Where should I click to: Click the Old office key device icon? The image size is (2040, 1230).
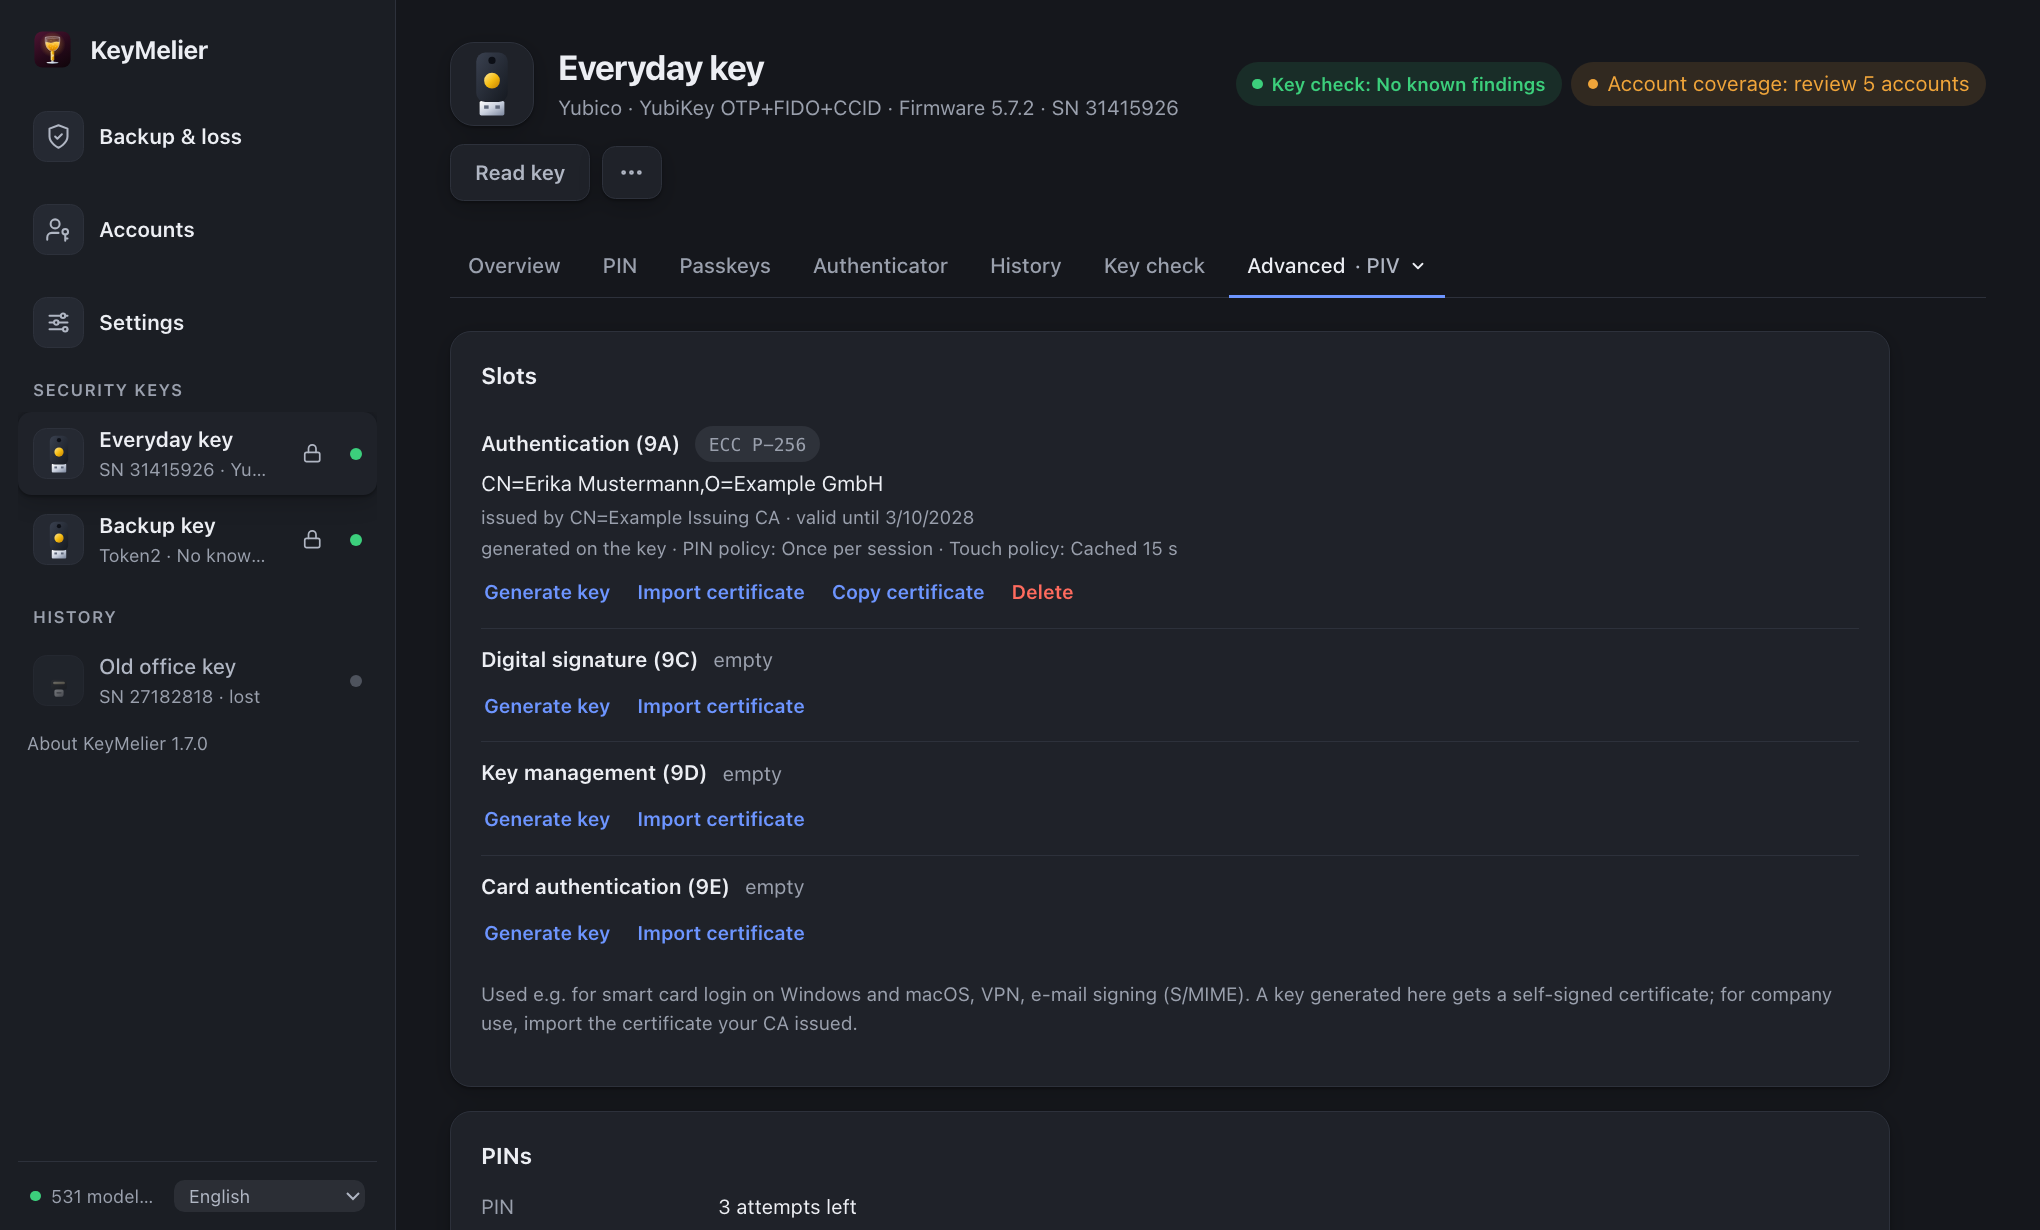[x=58, y=681]
